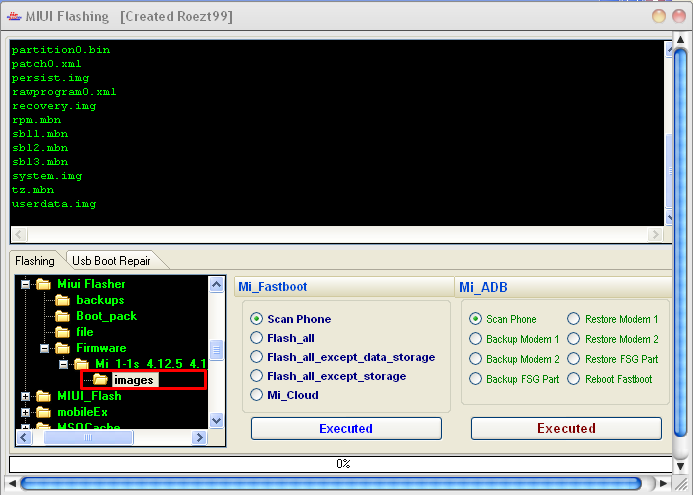Click tz.mbn in the log output
The height and width of the screenshot is (495, 693).
(x=33, y=190)
